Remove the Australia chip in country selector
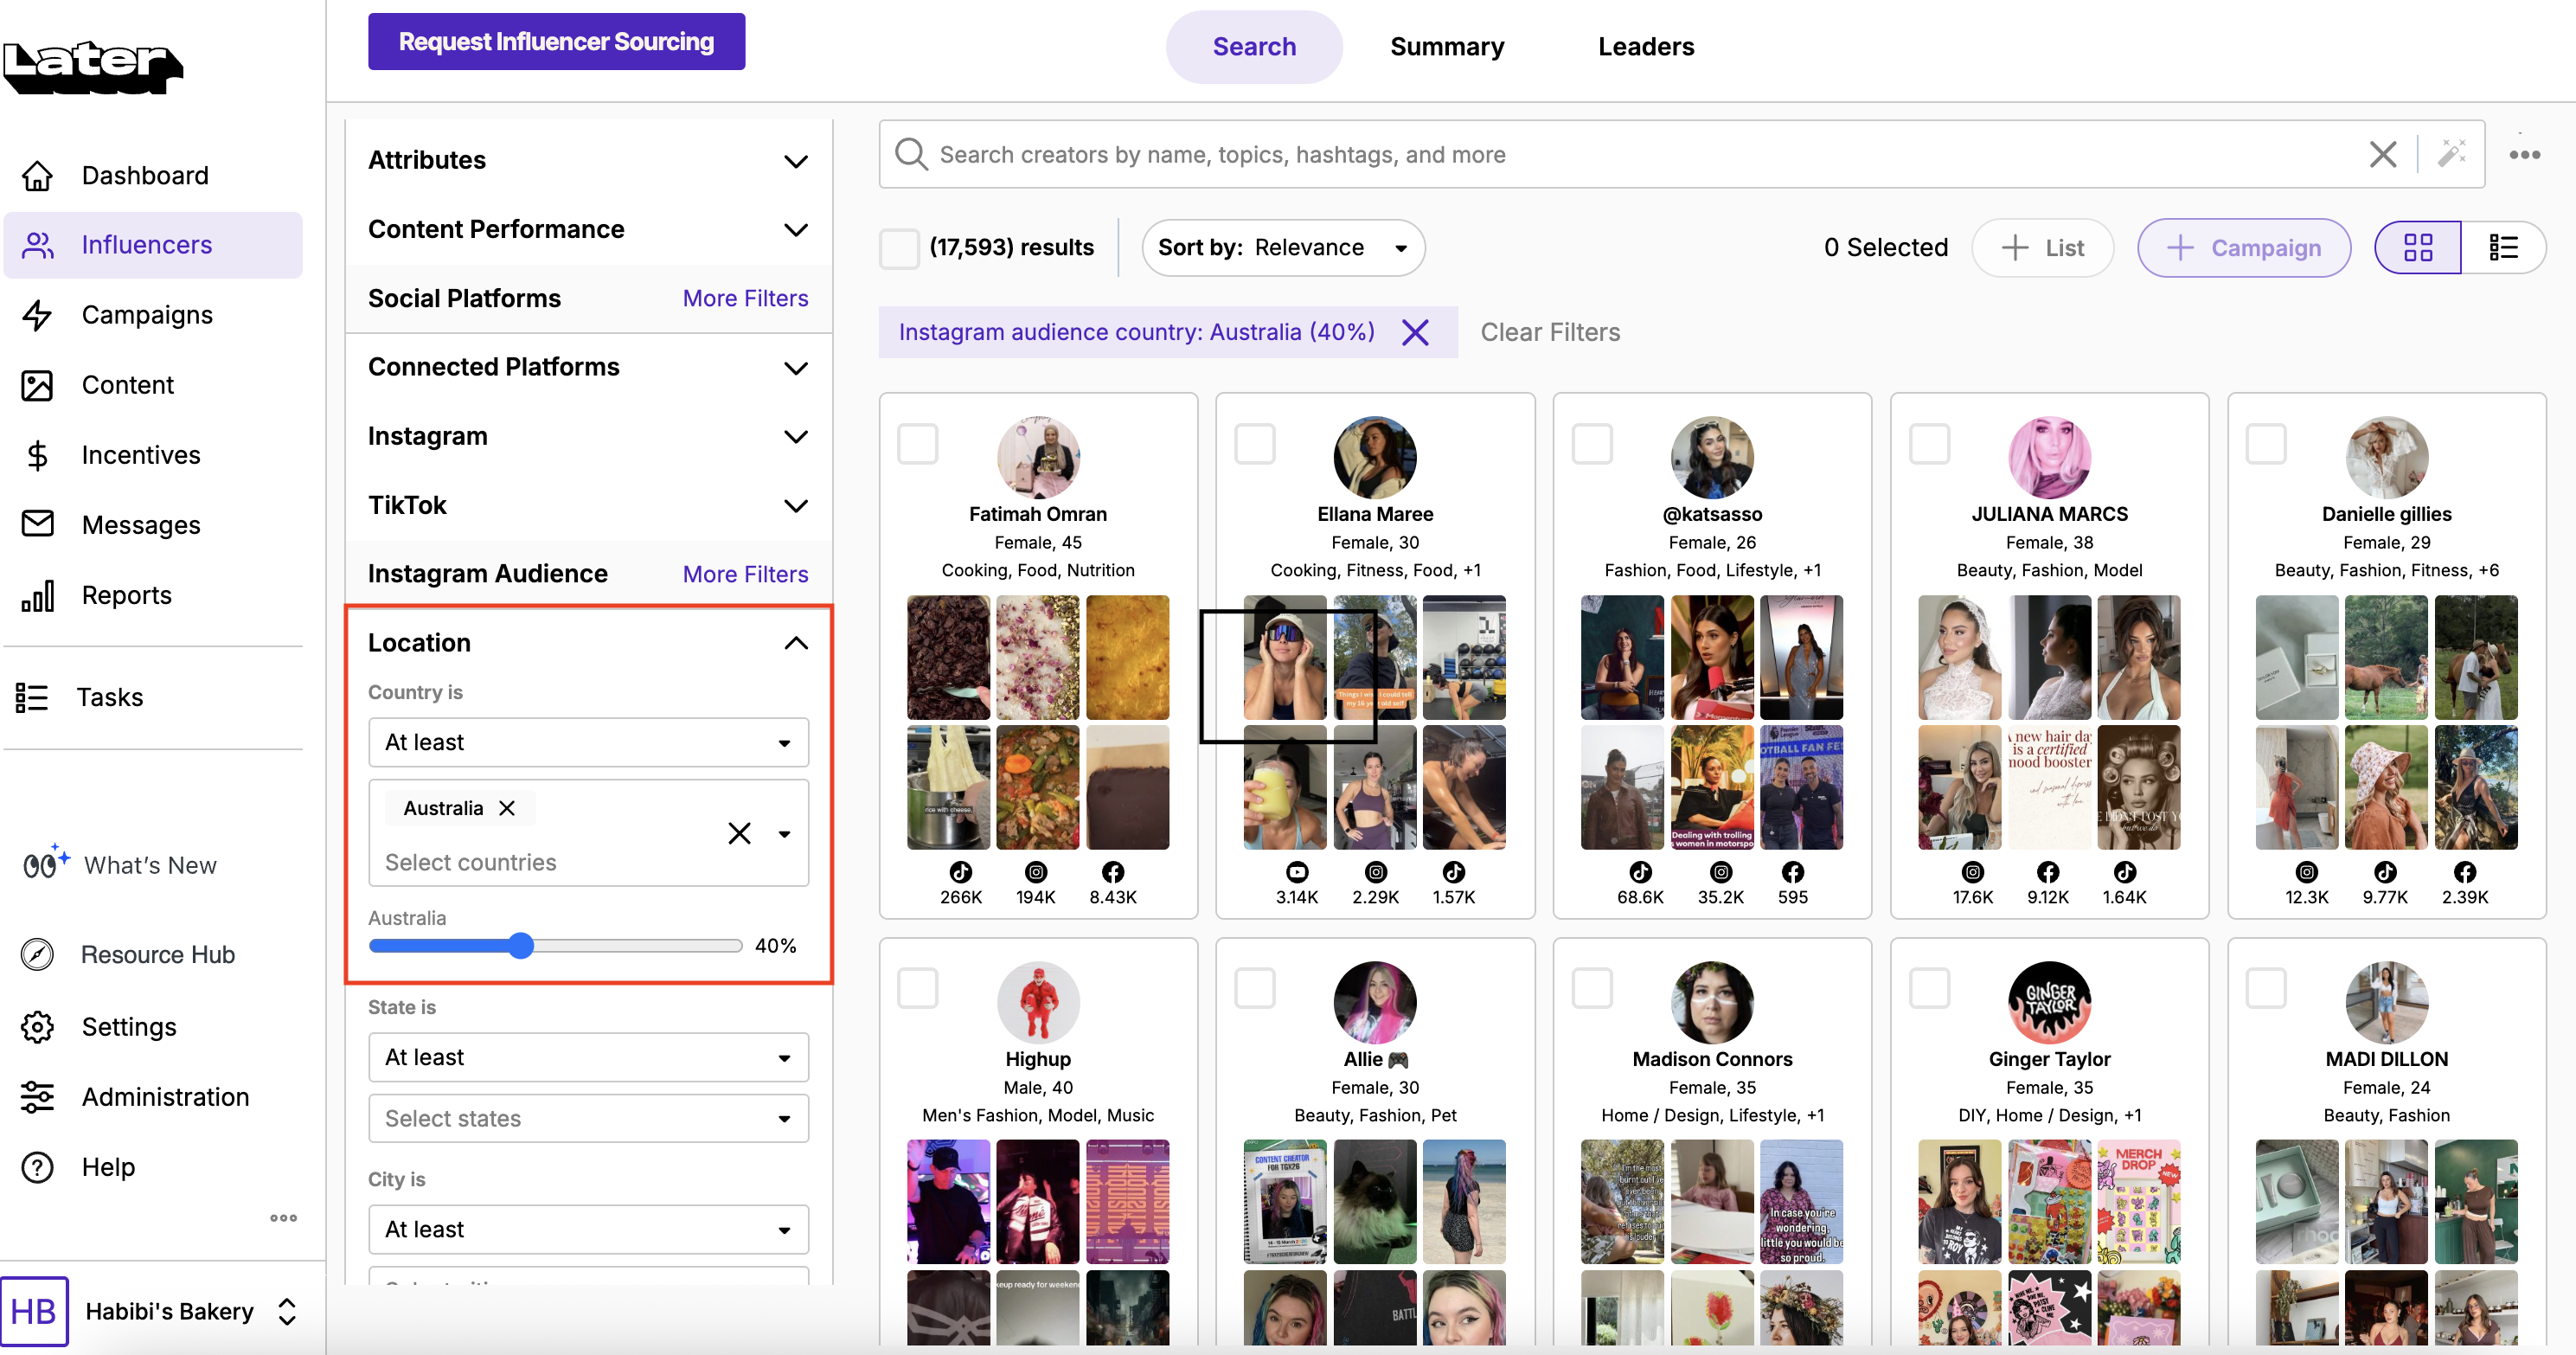The image size is (2576, 1355). 507,808
